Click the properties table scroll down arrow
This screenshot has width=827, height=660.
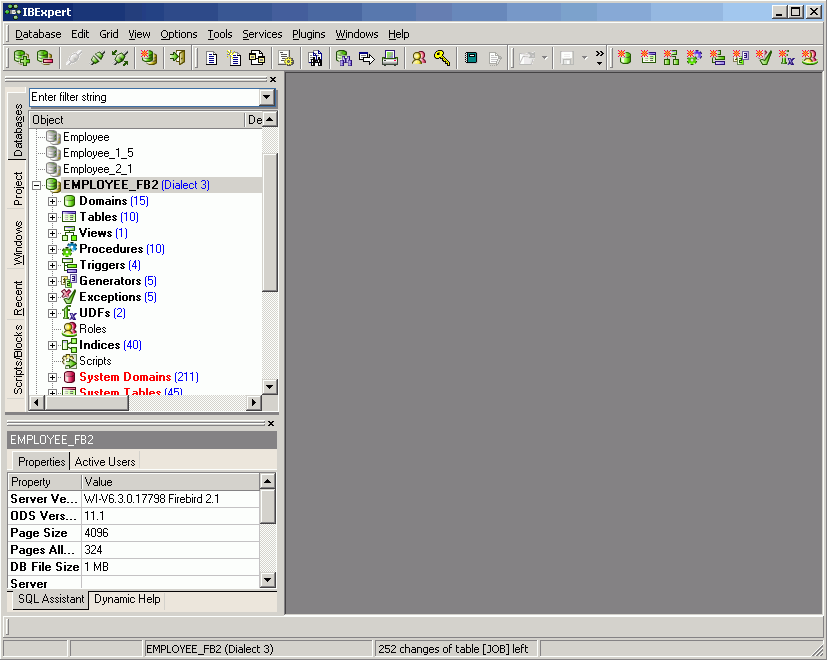coord(267,580)
